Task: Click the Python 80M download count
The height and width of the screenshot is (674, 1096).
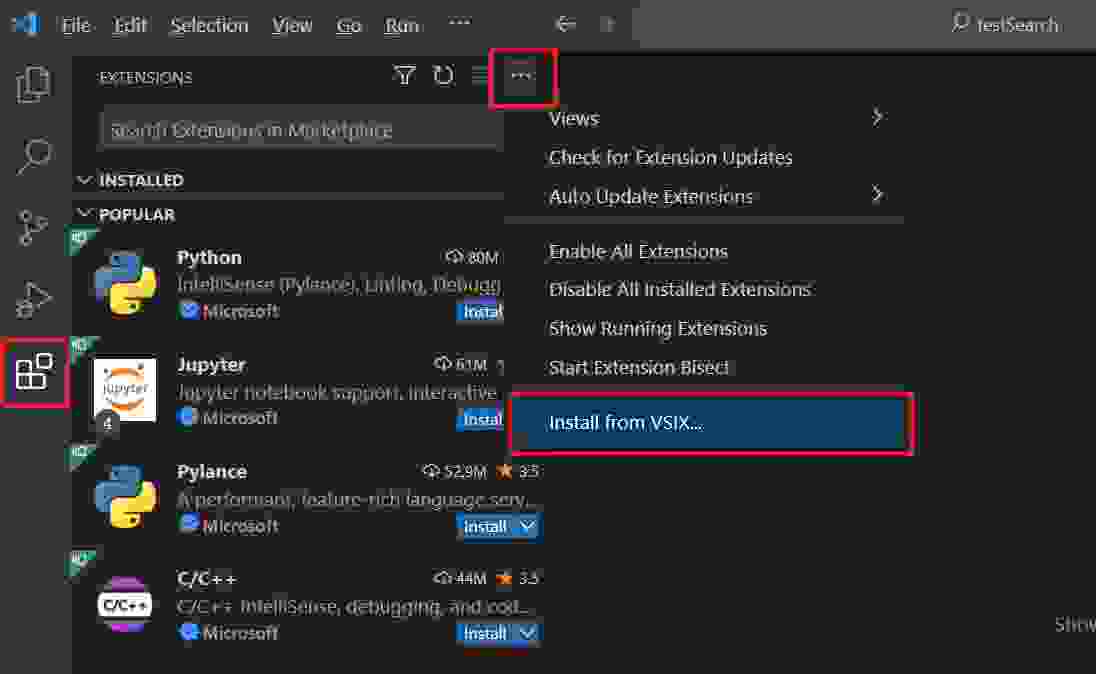Action: (472, 257)
